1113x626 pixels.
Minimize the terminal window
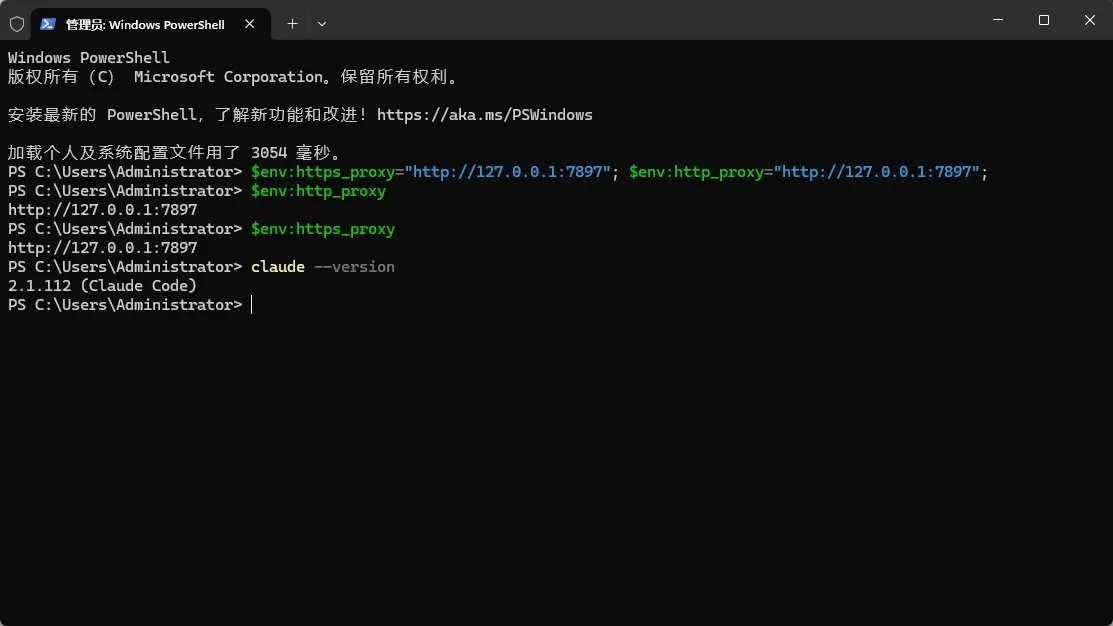[998, 20]
